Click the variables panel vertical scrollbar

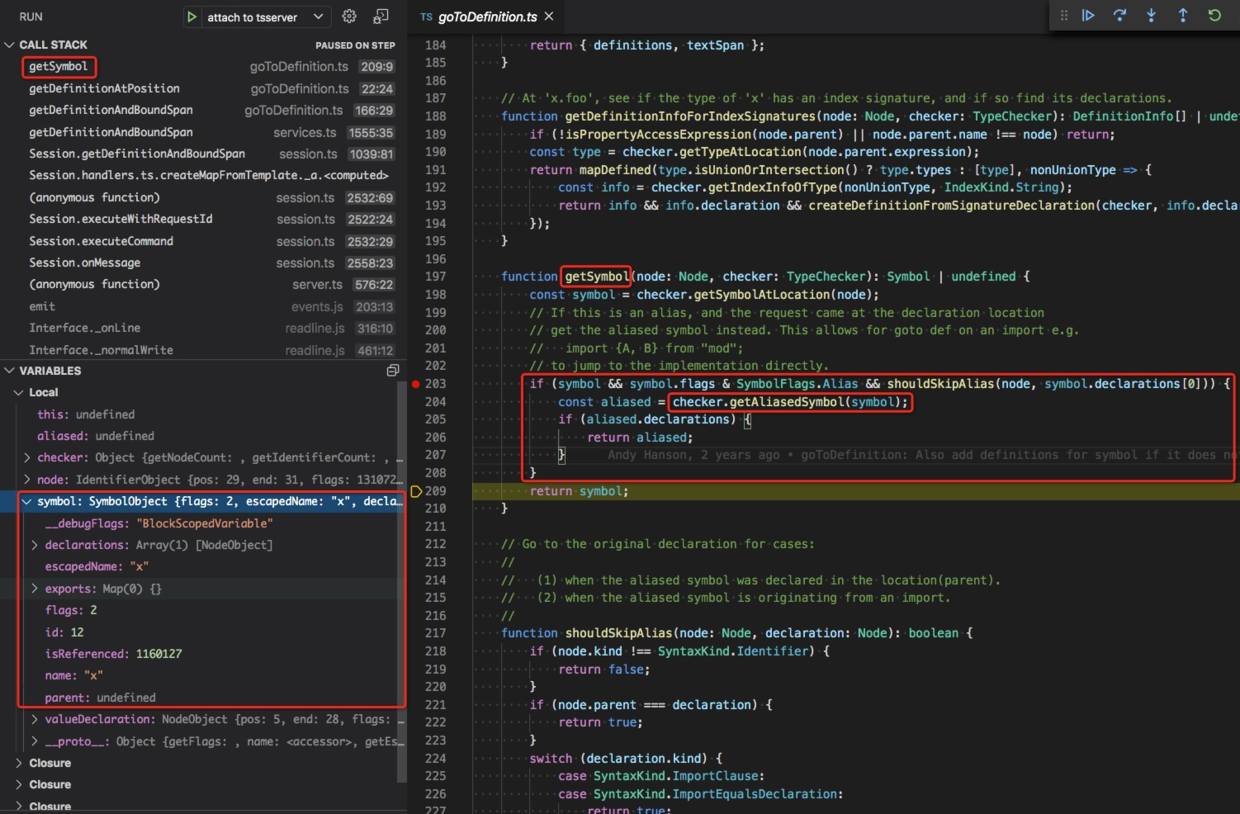tap(403, 580)
